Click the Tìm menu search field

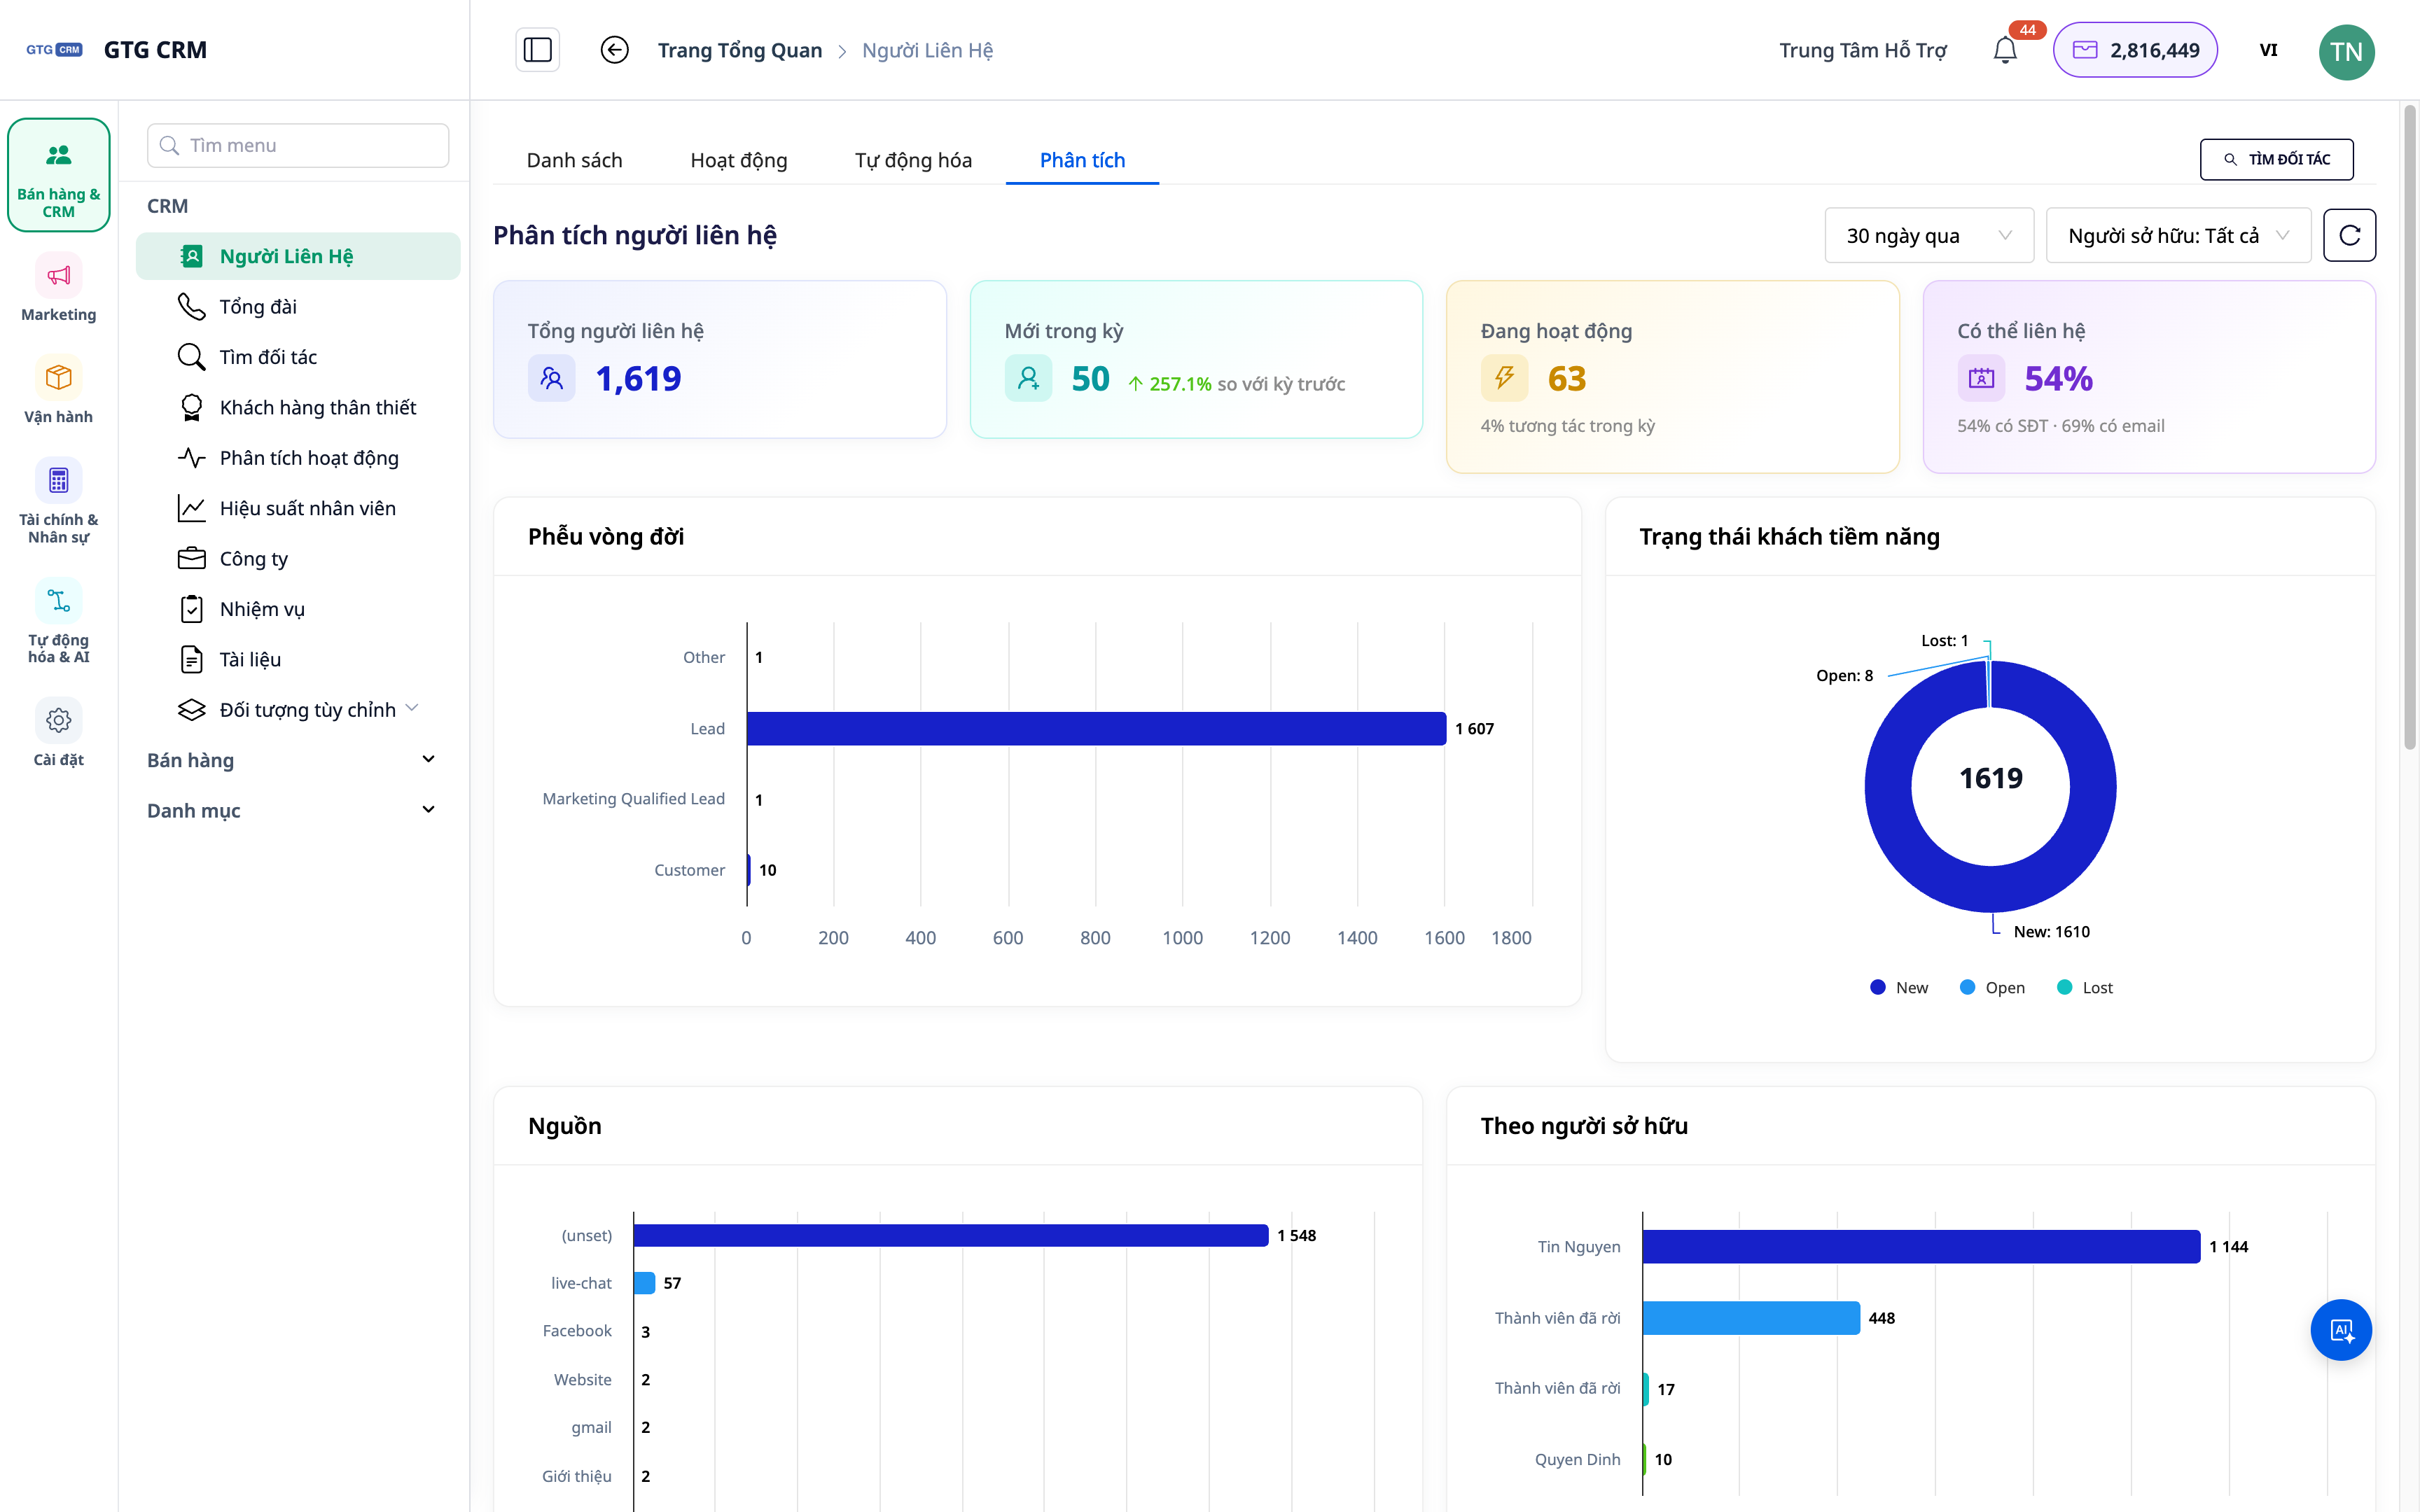298,145
